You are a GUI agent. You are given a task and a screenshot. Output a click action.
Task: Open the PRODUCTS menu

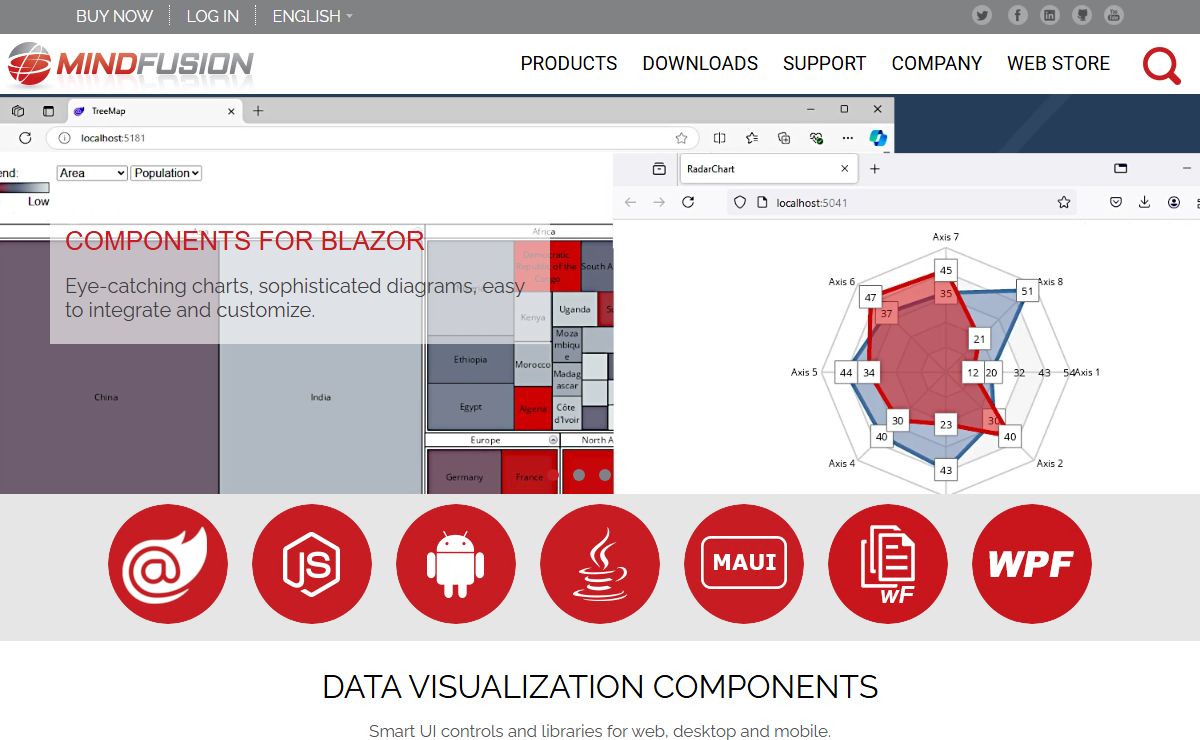point(569,63)
